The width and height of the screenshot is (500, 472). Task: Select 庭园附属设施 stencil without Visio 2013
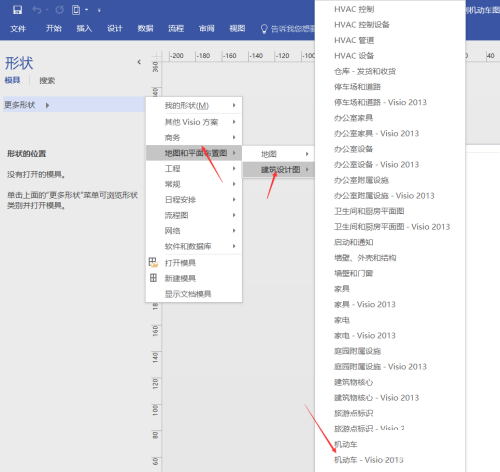click(x=358, y=351)
